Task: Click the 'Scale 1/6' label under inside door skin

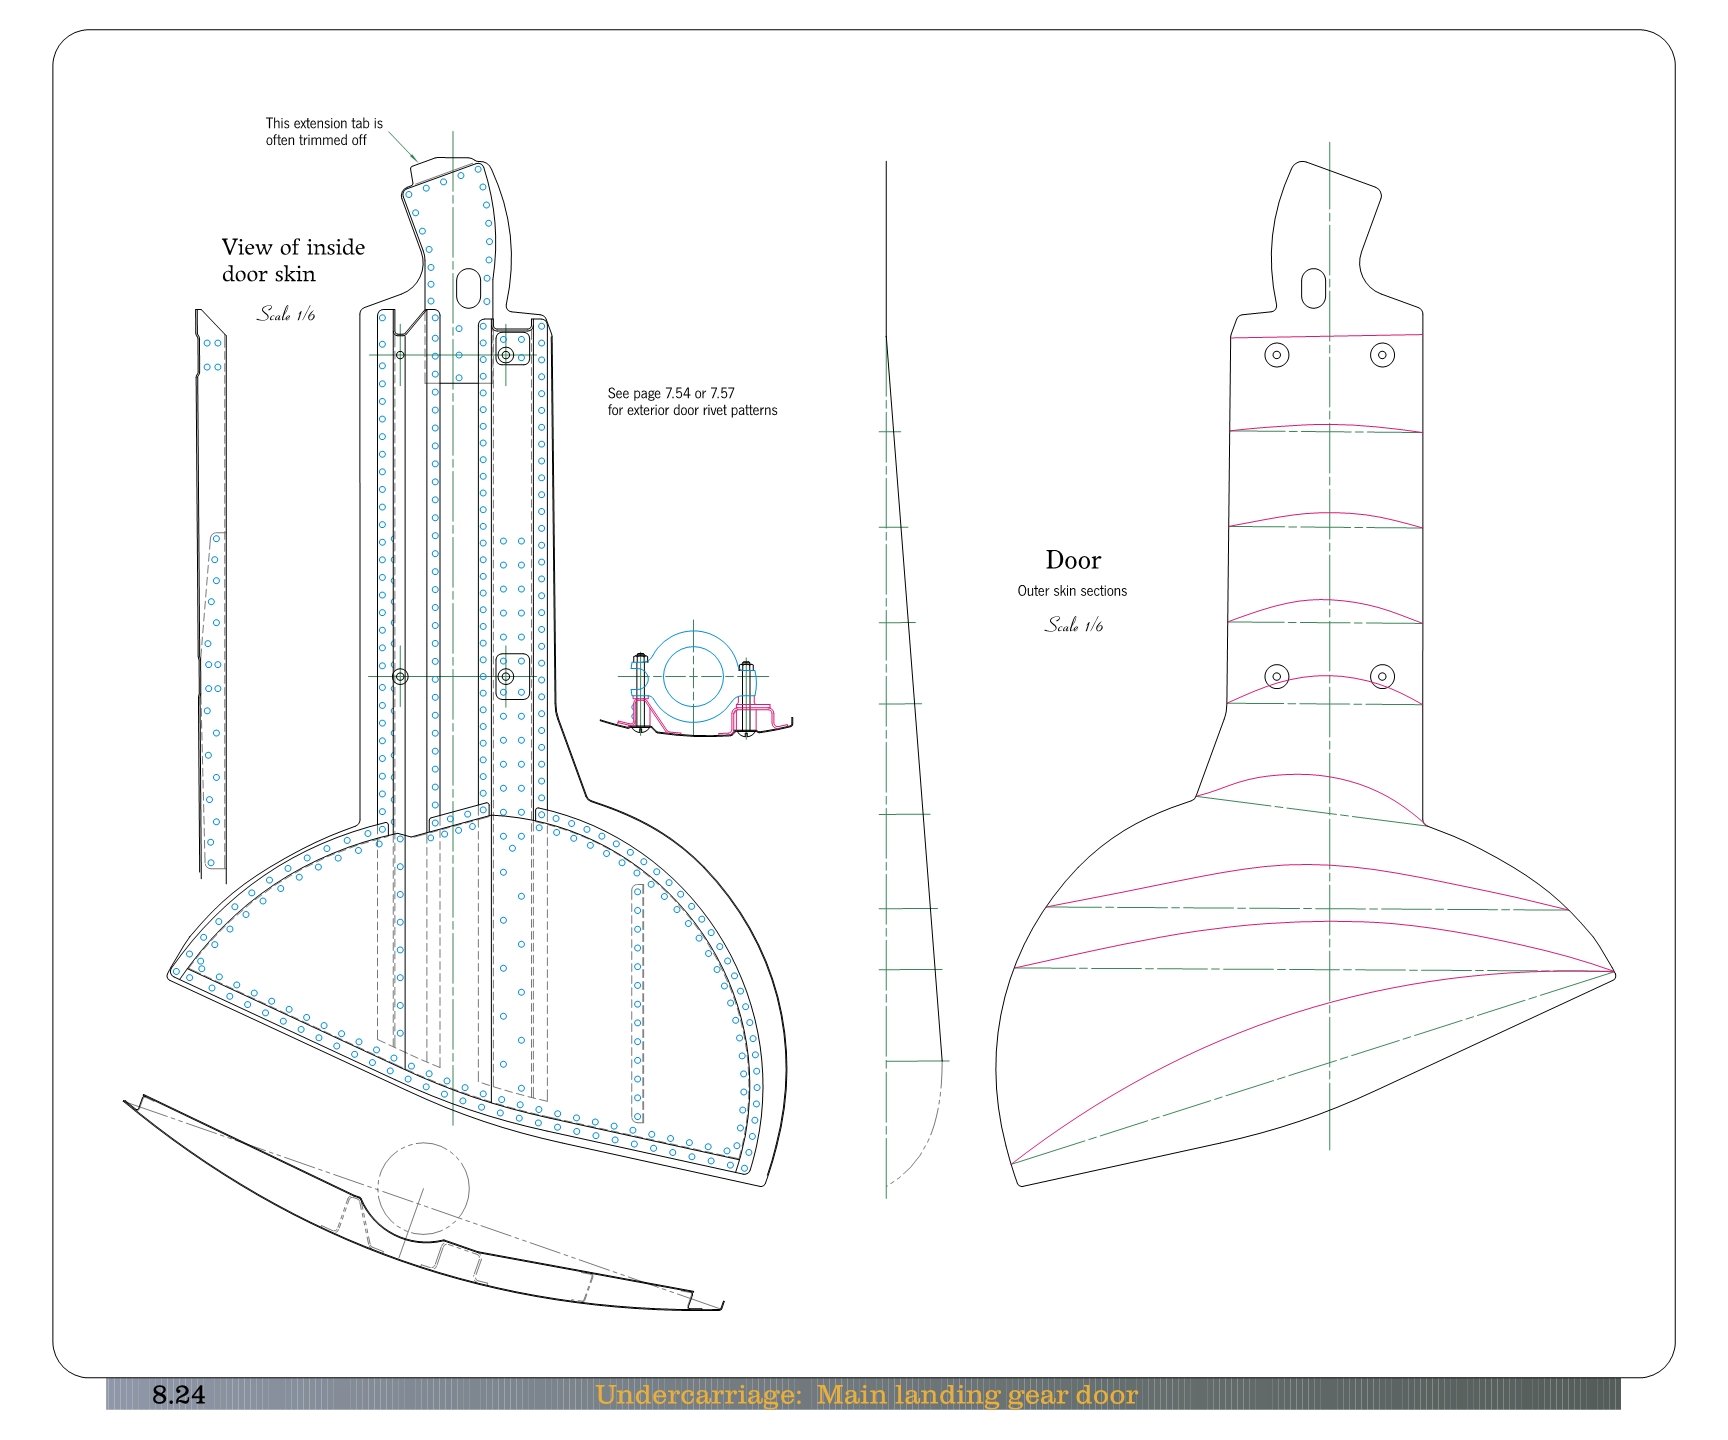Action: (x=286, y=314)
